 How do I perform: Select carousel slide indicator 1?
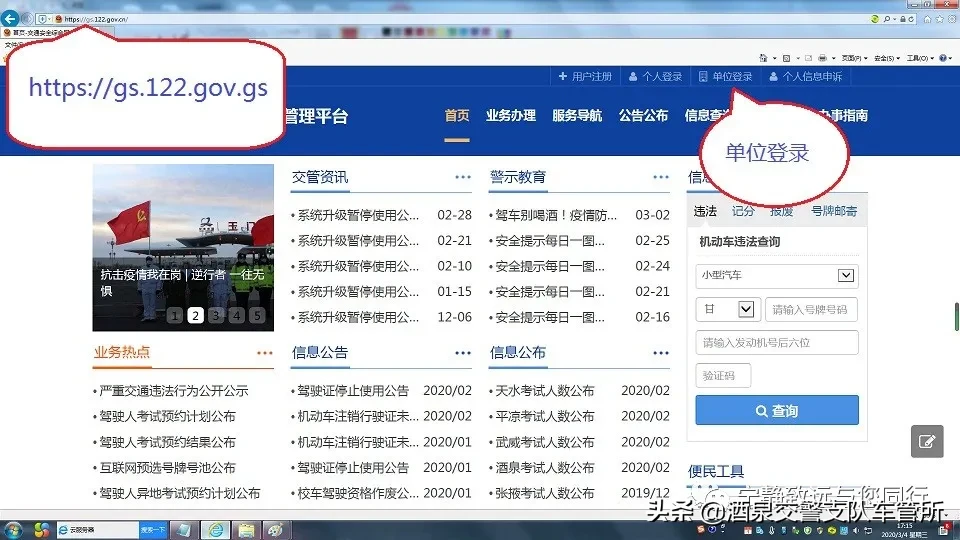174,315
